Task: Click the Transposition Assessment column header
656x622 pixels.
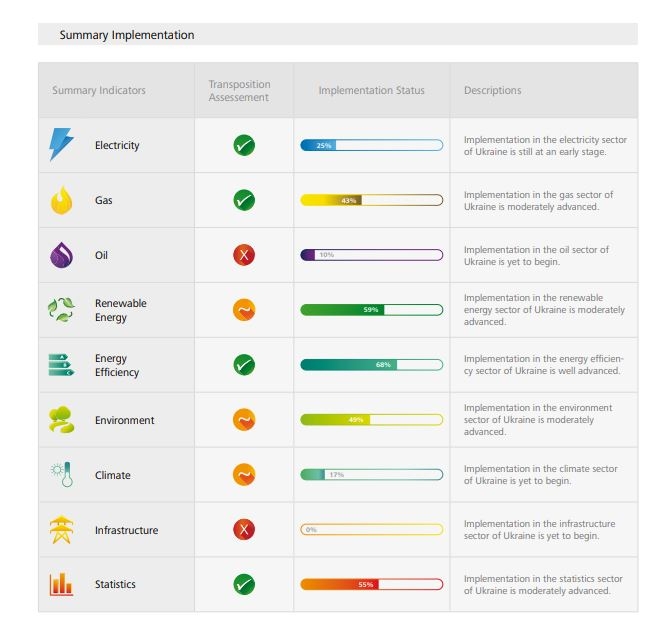Action: pyautogui.click(x=239, y=91)
